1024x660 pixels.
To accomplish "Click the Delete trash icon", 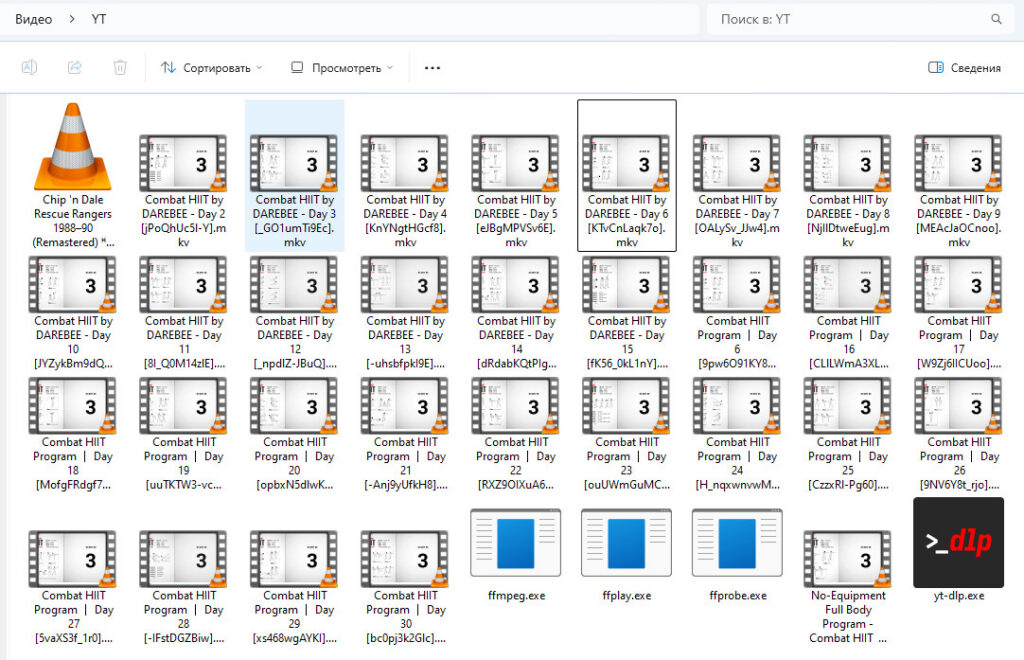I will tap(120, 68).
